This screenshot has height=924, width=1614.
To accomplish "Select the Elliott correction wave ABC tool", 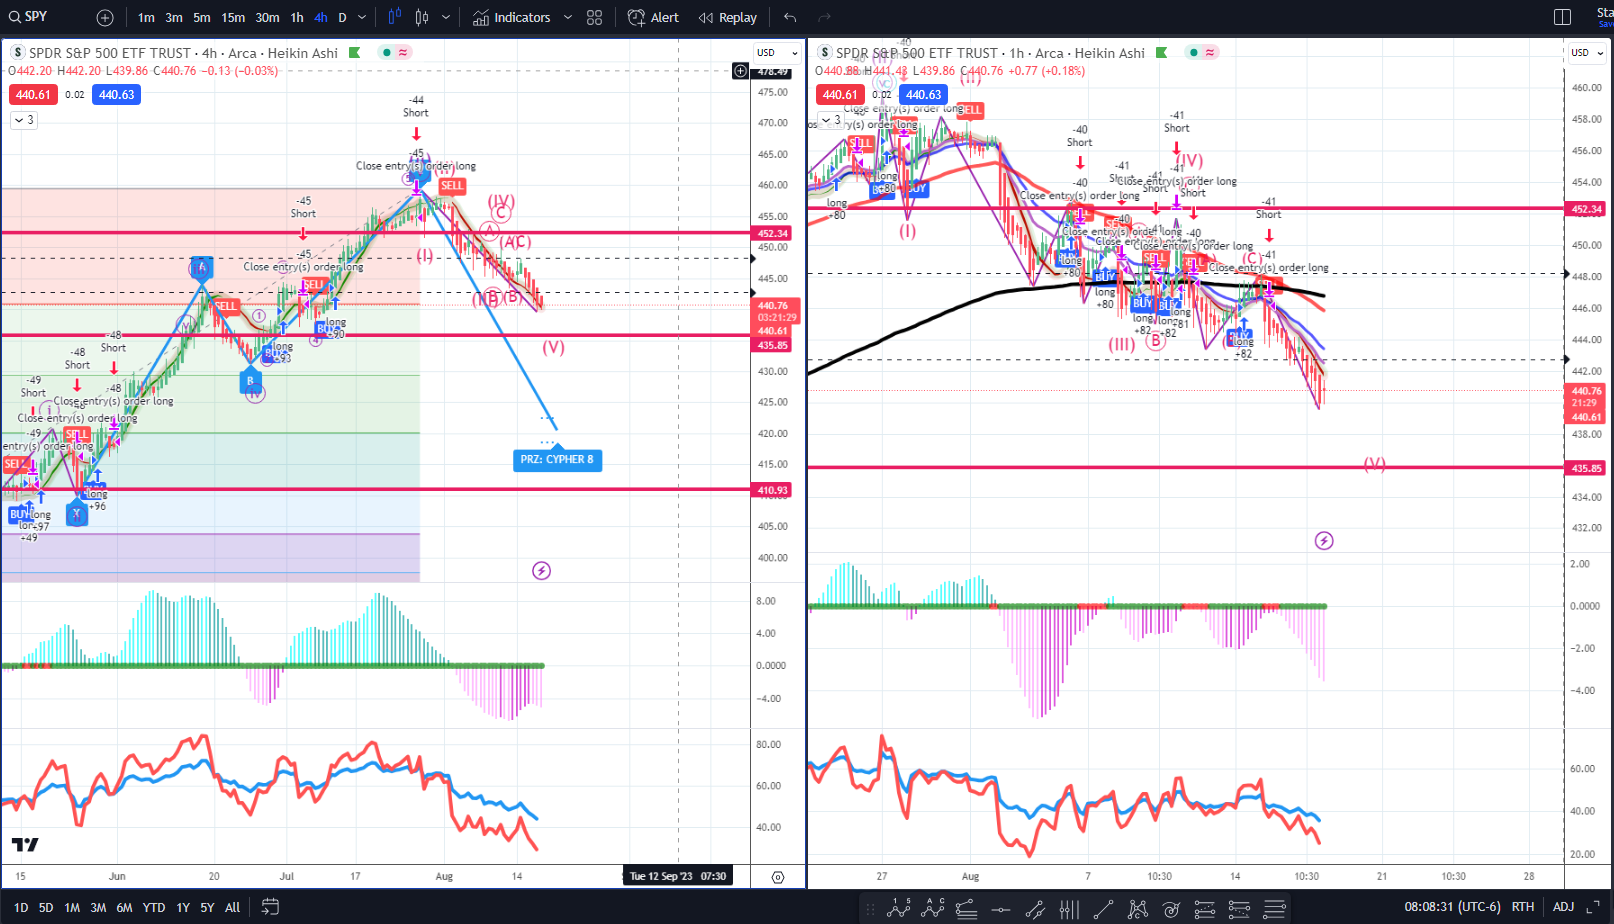I will tap(934, 908).
